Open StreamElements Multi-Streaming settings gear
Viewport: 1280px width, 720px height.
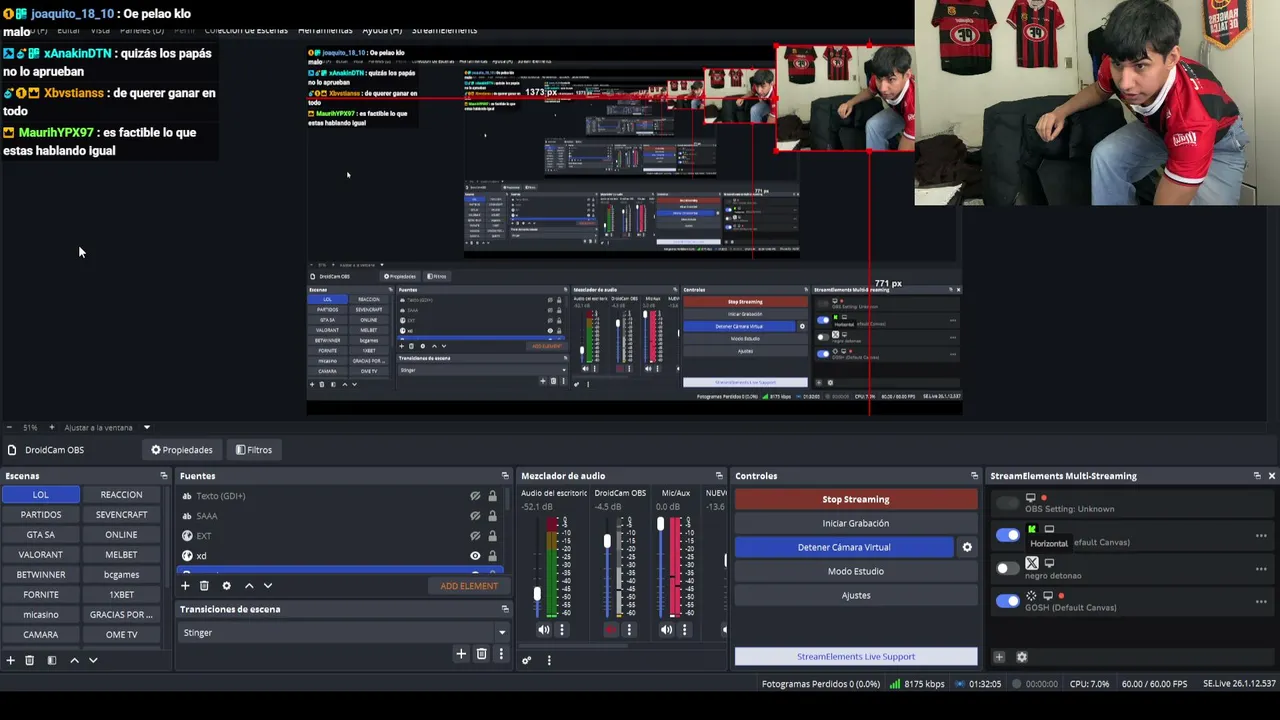point(1021,657)
